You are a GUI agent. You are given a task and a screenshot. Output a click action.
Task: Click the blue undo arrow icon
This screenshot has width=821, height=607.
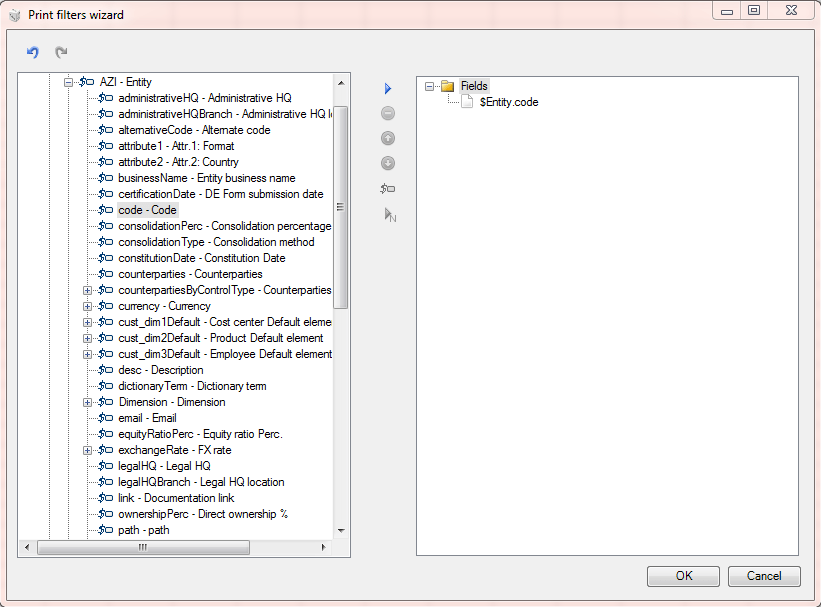(32, 52)
